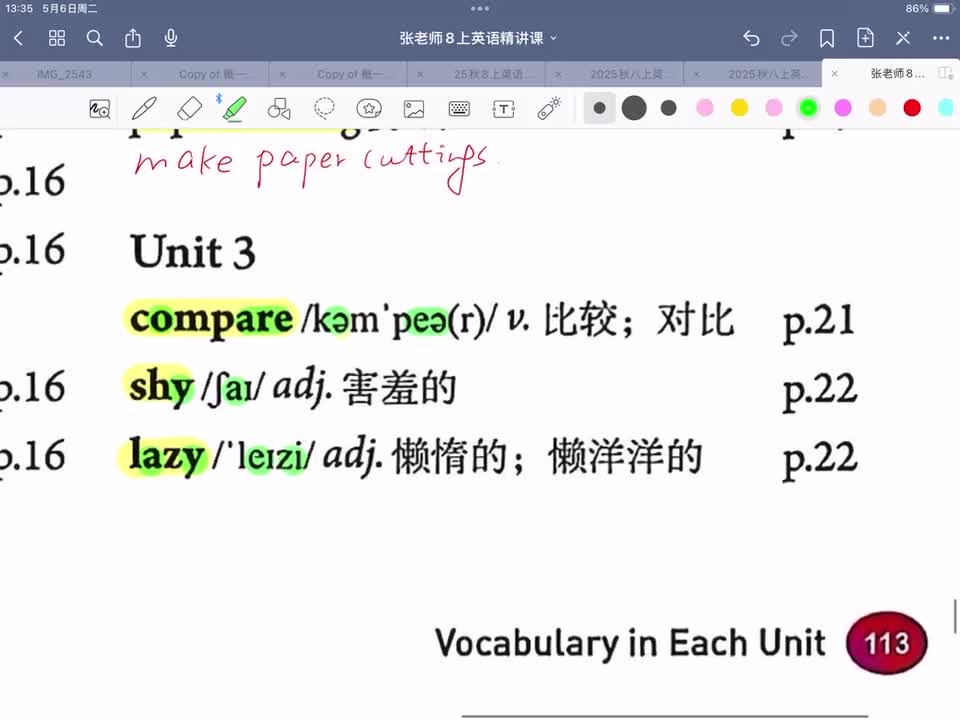The width and height of the screenshot is (960, 720).
Task: Tap page reference p.21 beside compare
Action: pos(819,321)
